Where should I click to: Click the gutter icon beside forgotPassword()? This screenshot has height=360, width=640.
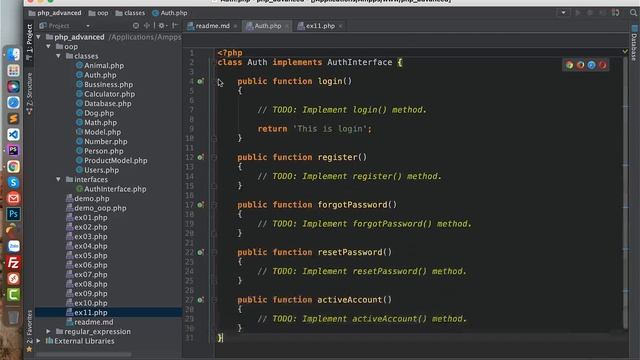(200, 205)
